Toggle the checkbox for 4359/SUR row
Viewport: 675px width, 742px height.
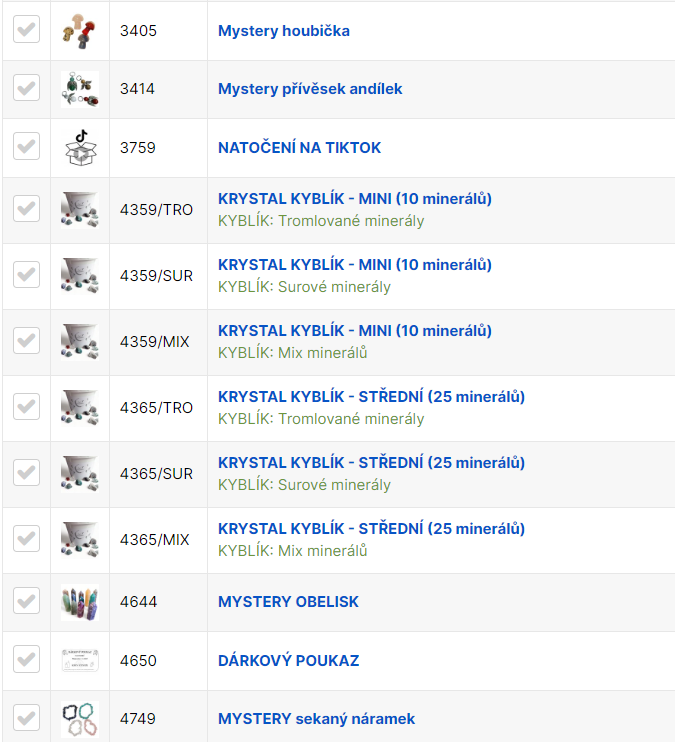coord(26,274)
